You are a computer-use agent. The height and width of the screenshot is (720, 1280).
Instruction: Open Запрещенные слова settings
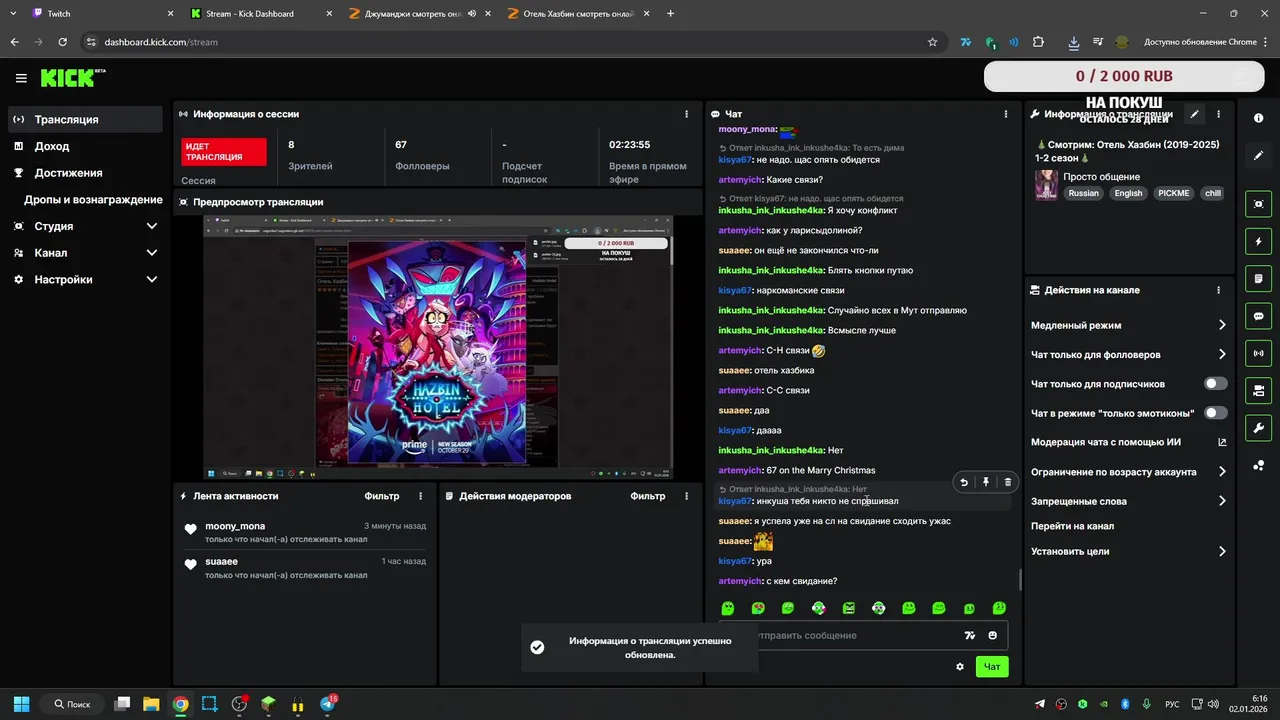click(1128, 501)
